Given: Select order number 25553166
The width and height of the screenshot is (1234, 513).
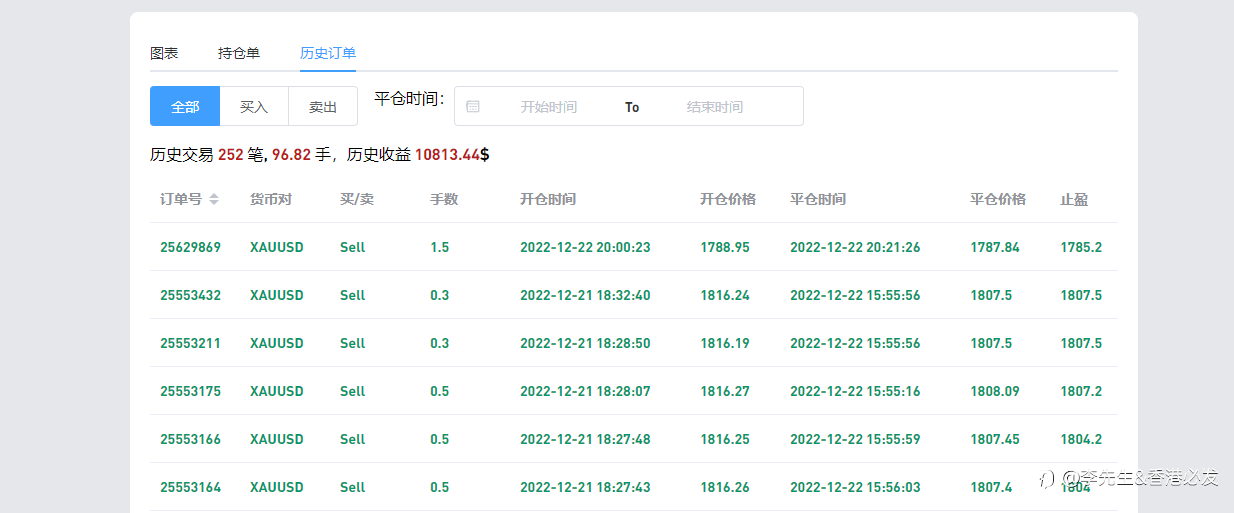Looking at the screenshot, I should tap(190, 439).
